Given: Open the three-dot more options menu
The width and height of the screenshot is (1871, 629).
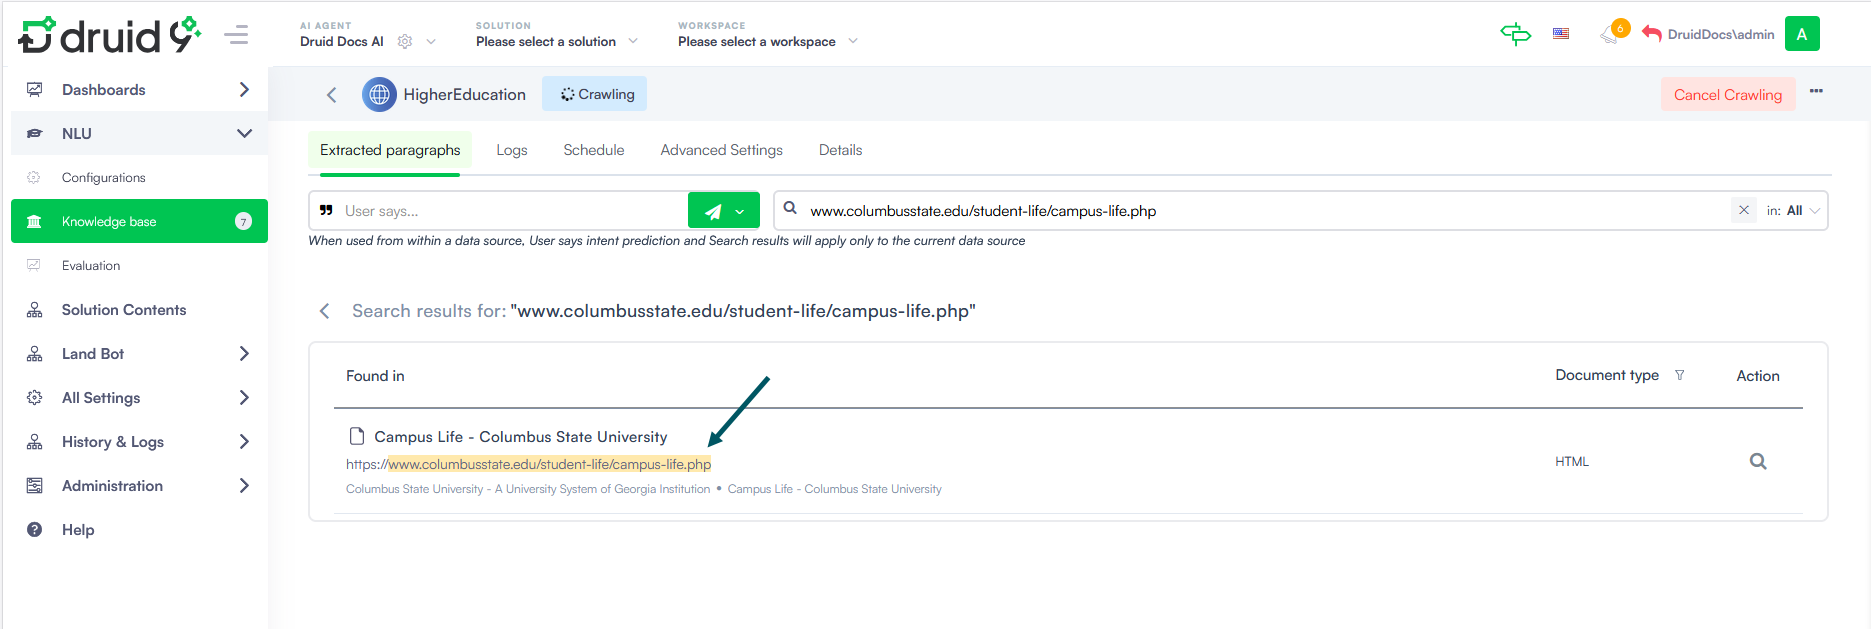Looking at the screenshot, I should pyautogui.click(x=1816, y=92).
